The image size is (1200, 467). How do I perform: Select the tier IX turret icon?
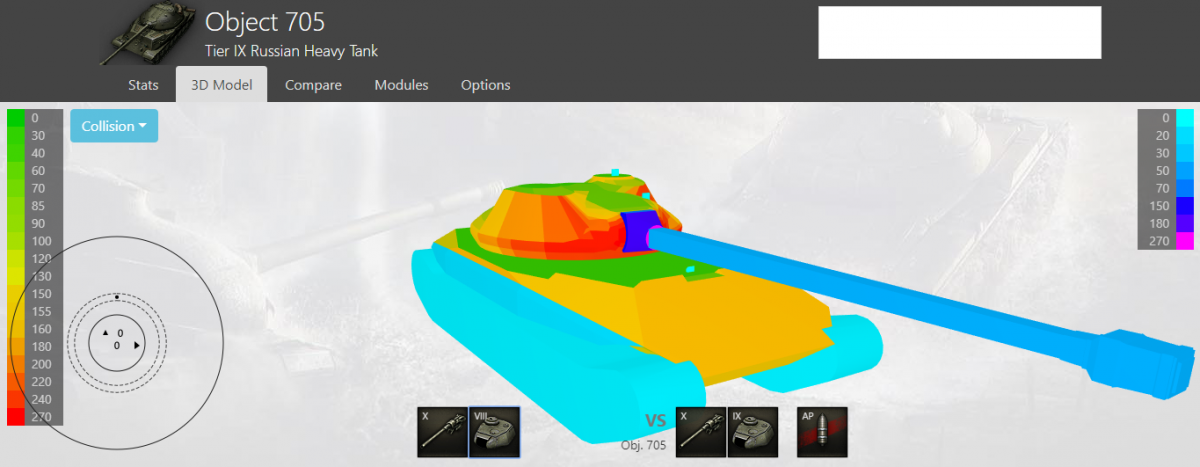tap(752, 432)
